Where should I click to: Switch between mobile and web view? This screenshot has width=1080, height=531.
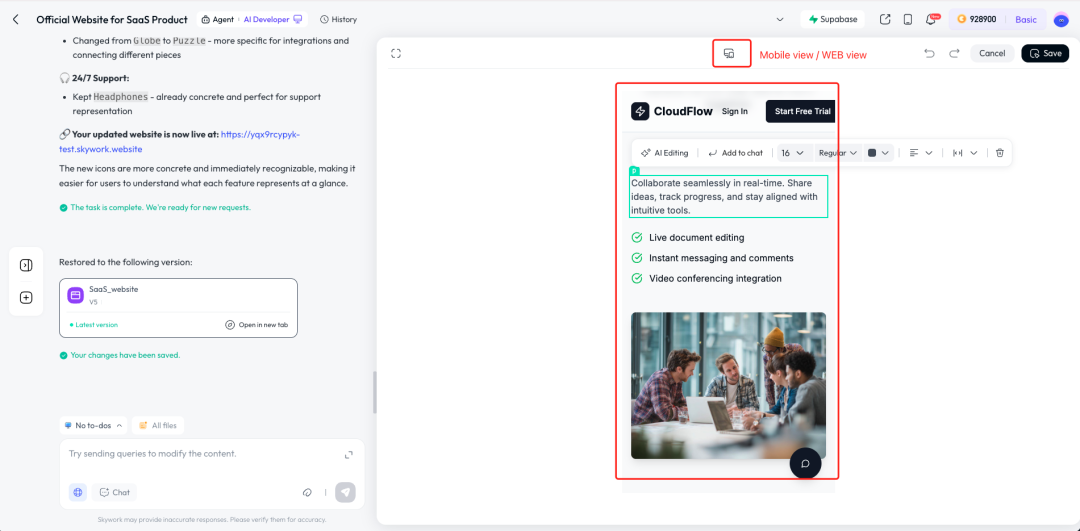pyautogui.click(x=729, y=53)
